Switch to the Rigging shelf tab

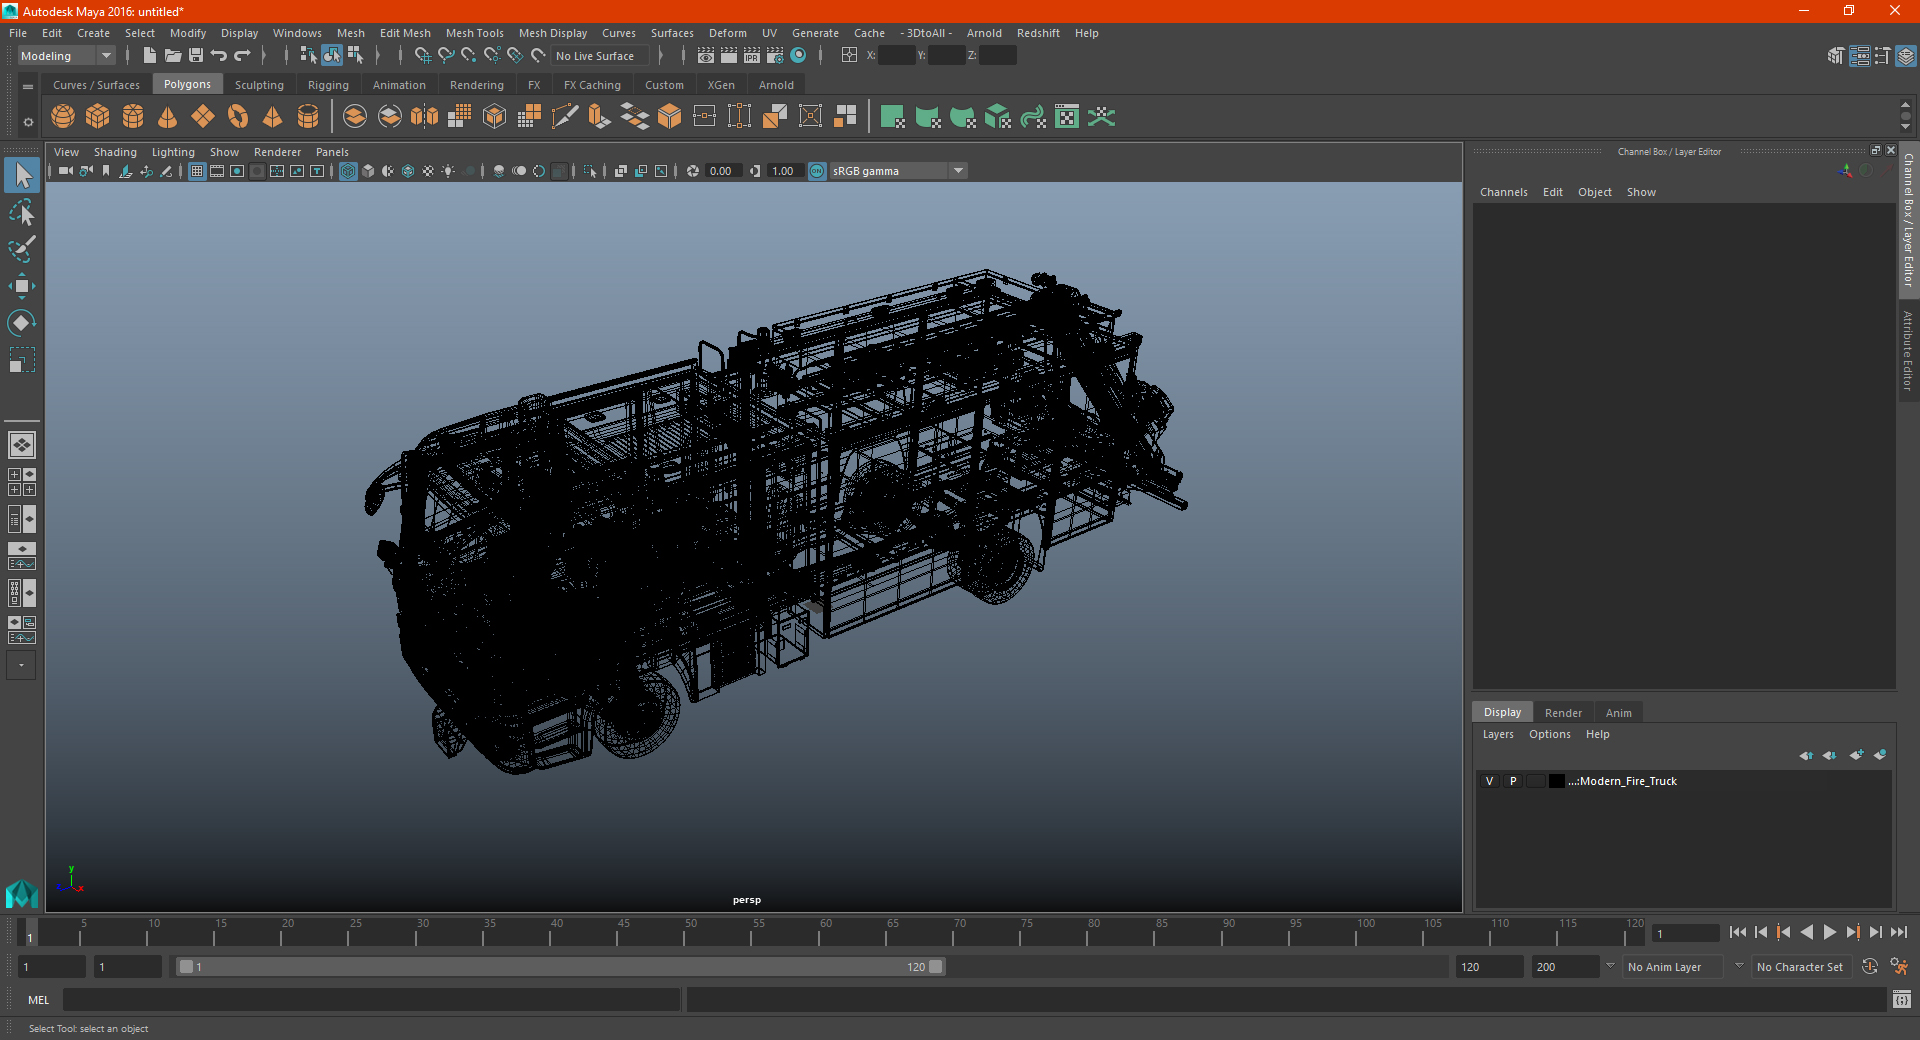point(328,85)
